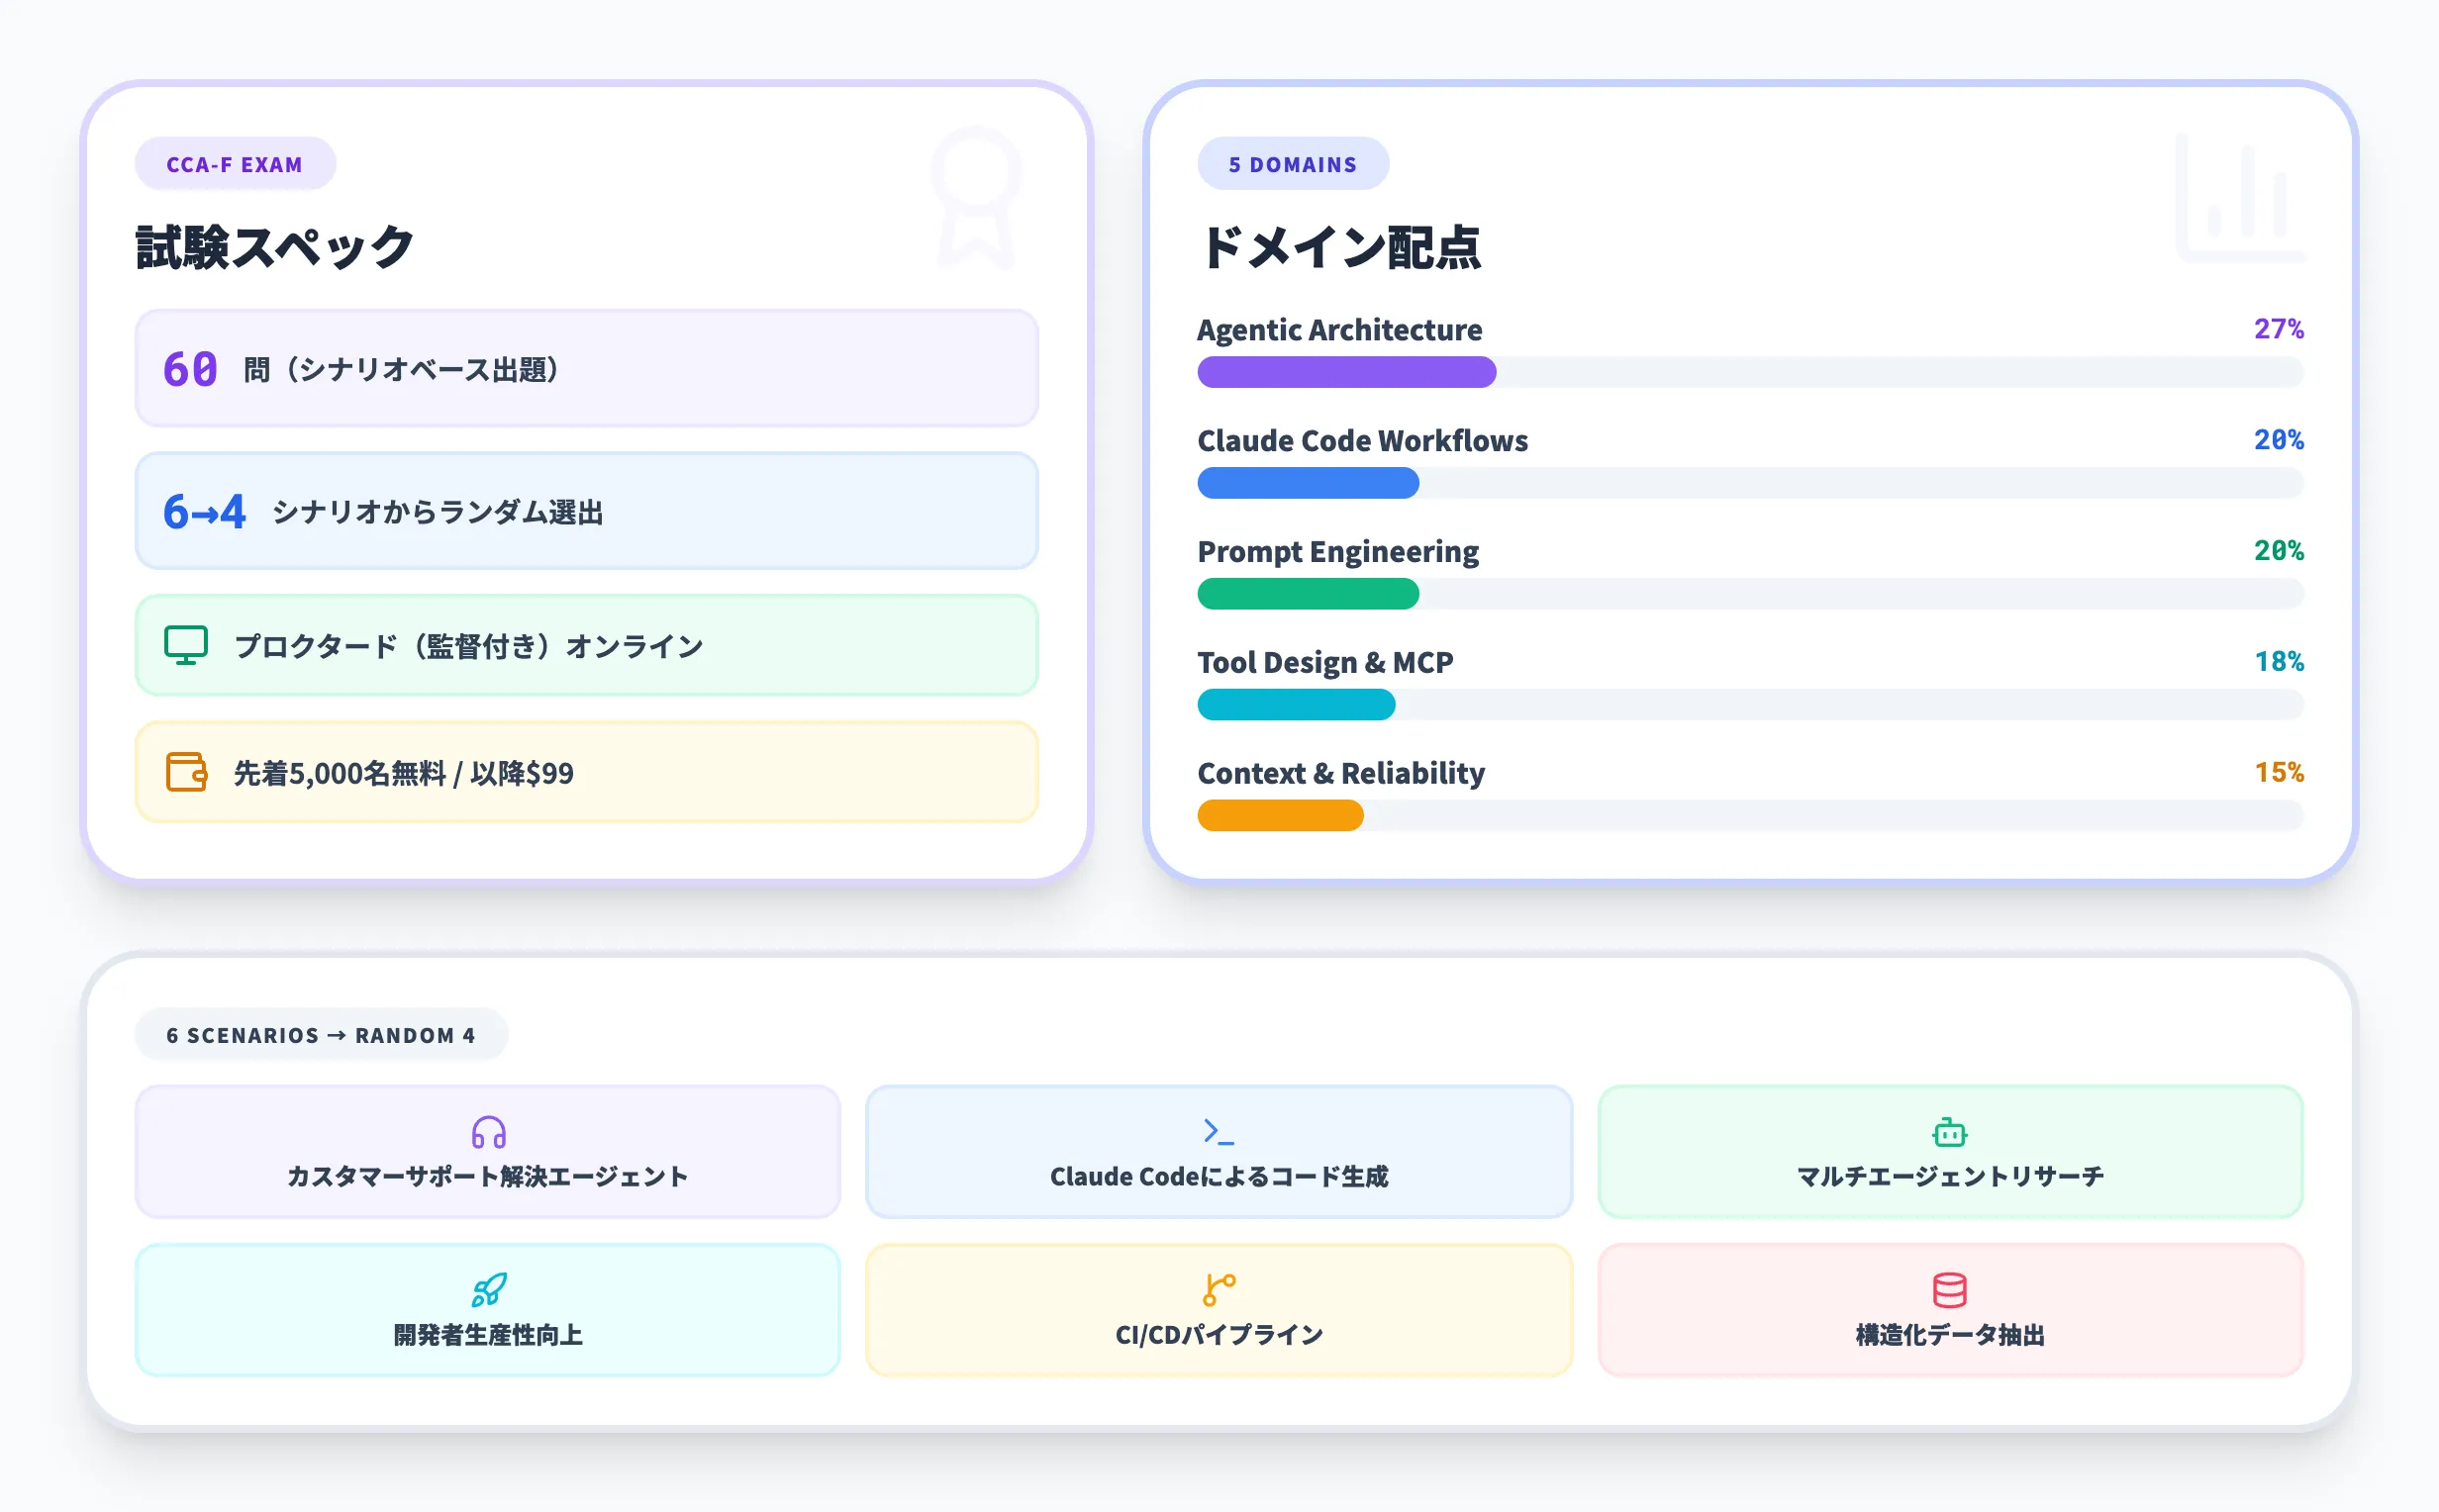Click the Prompt Engineering progress bar

(1750, 594)
